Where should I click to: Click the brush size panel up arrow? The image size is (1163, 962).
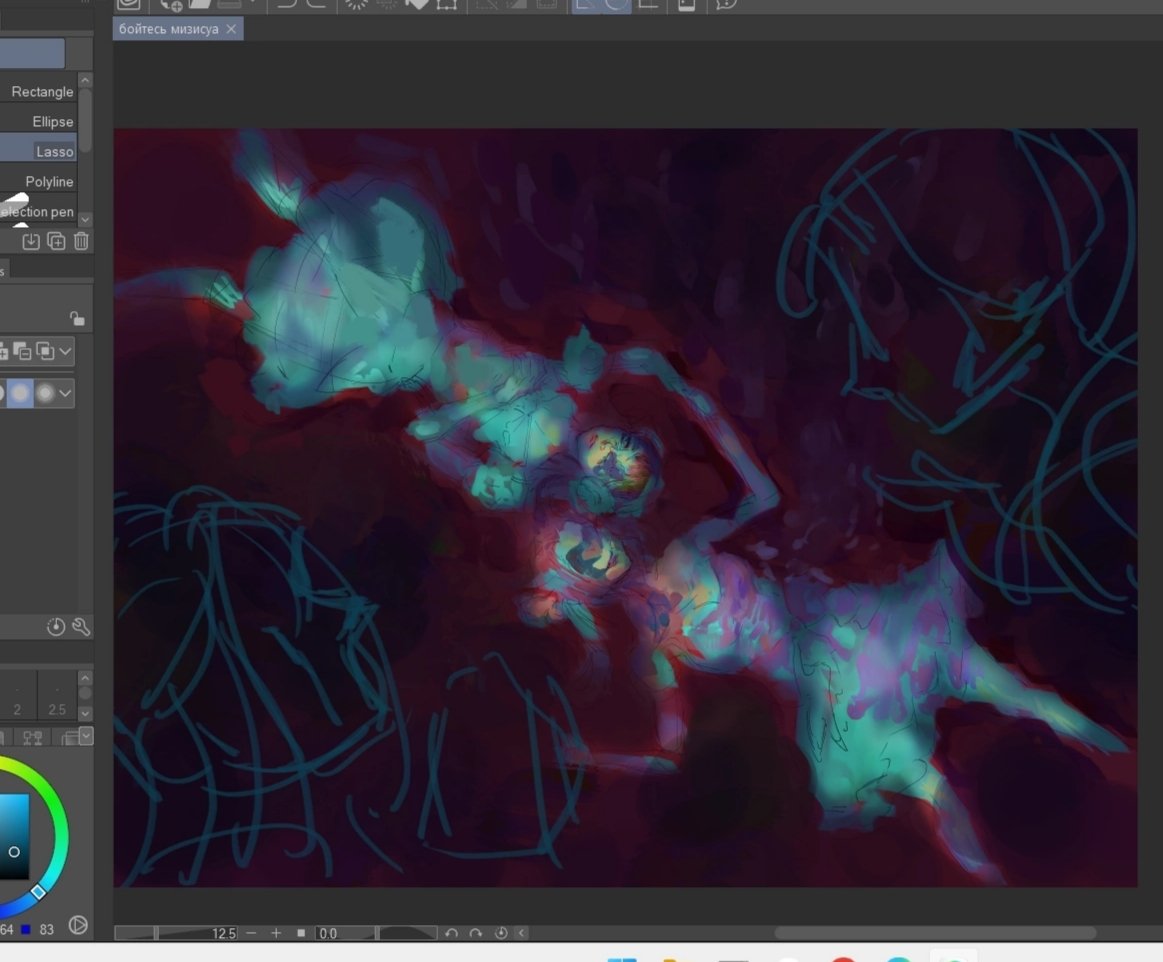[85, 677]
